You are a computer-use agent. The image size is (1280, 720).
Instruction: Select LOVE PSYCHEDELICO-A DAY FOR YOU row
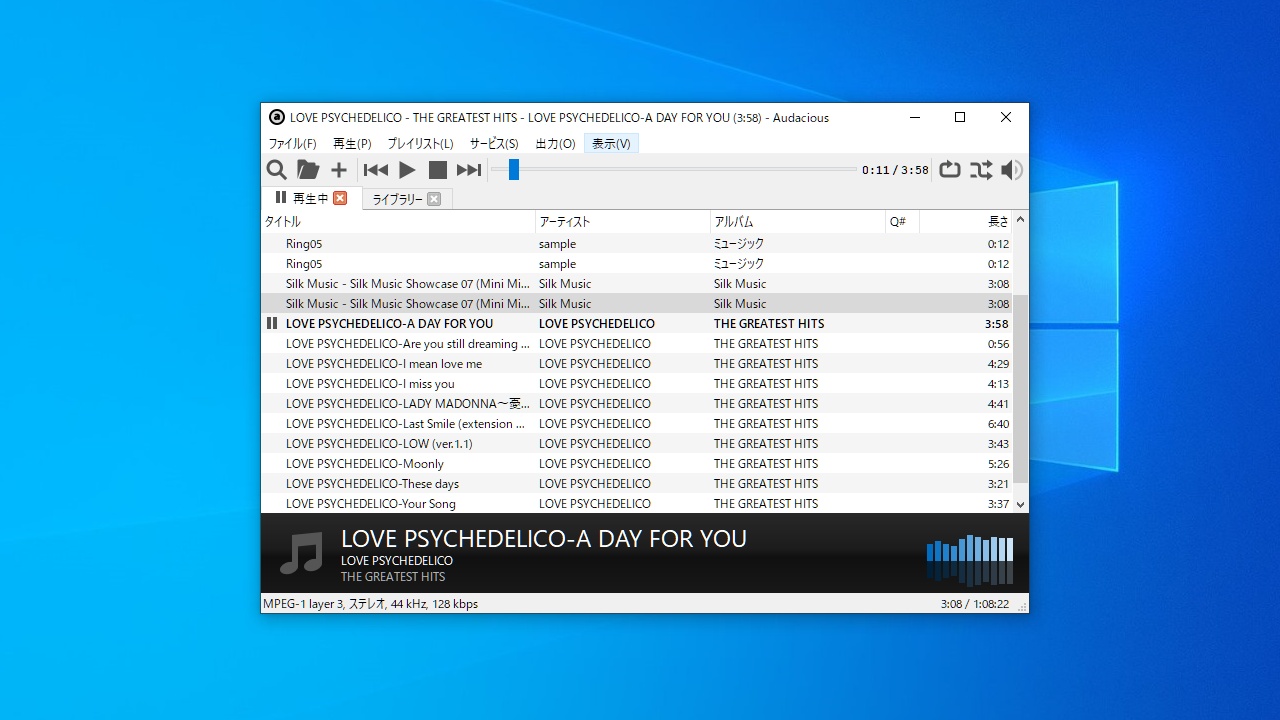637,324
